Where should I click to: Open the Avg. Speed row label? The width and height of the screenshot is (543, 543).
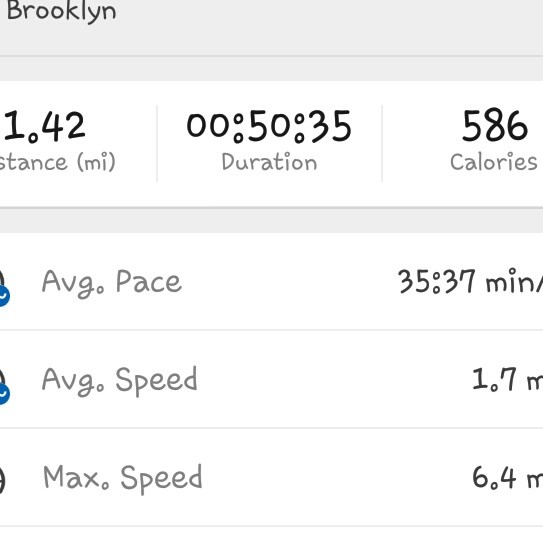pos(119,381)
